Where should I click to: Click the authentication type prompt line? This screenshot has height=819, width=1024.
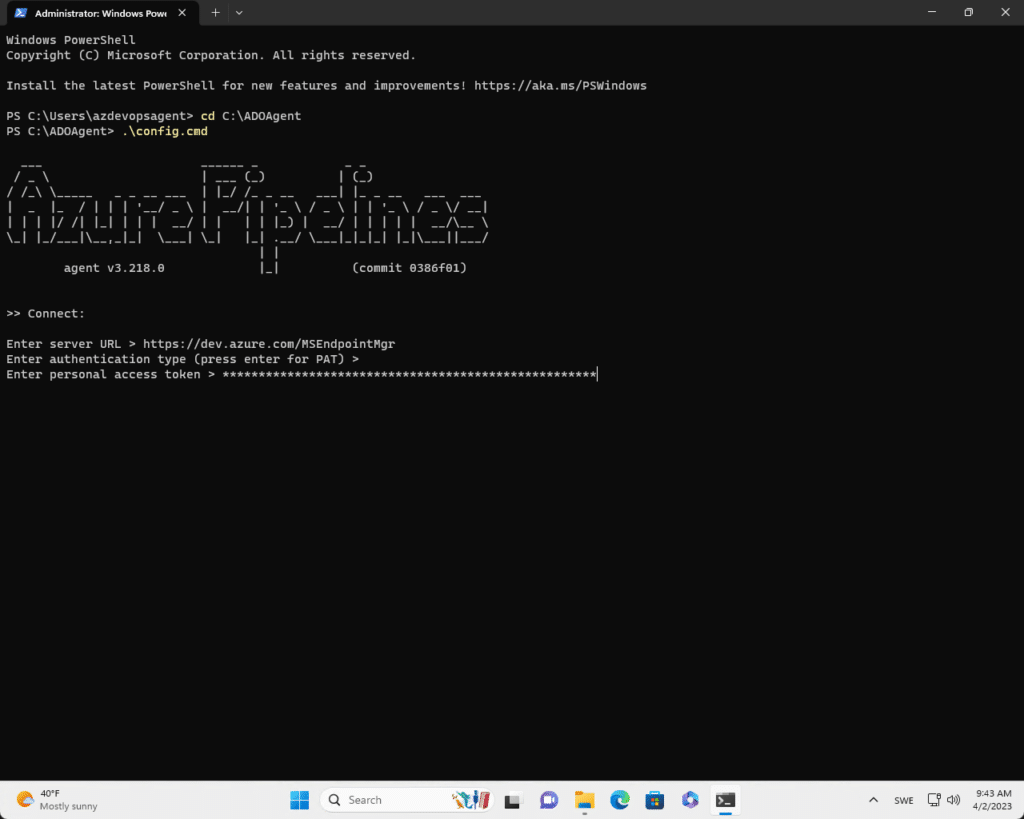pyautogui.click(x=183, y=359)
